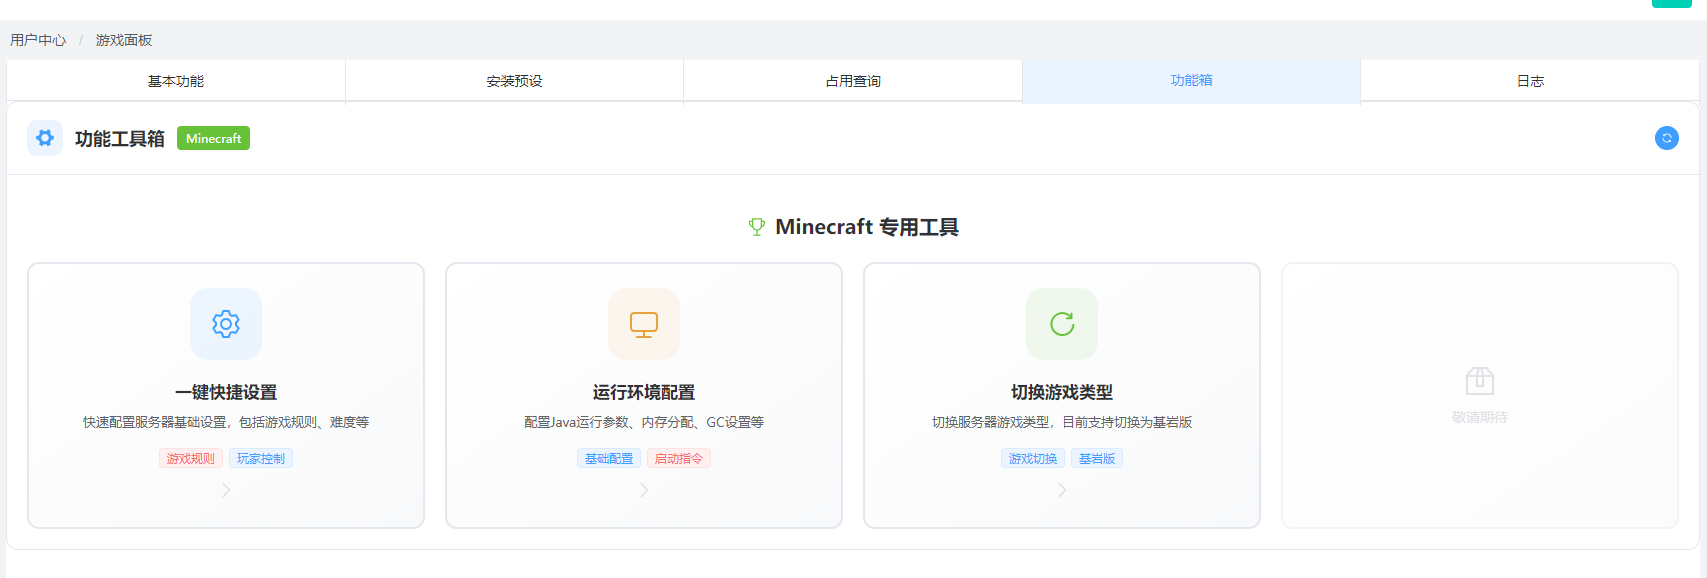This screenshot has width=1707, height=578.
Task: Switch to the 基本功能 tab
Action: coord(176,81)
